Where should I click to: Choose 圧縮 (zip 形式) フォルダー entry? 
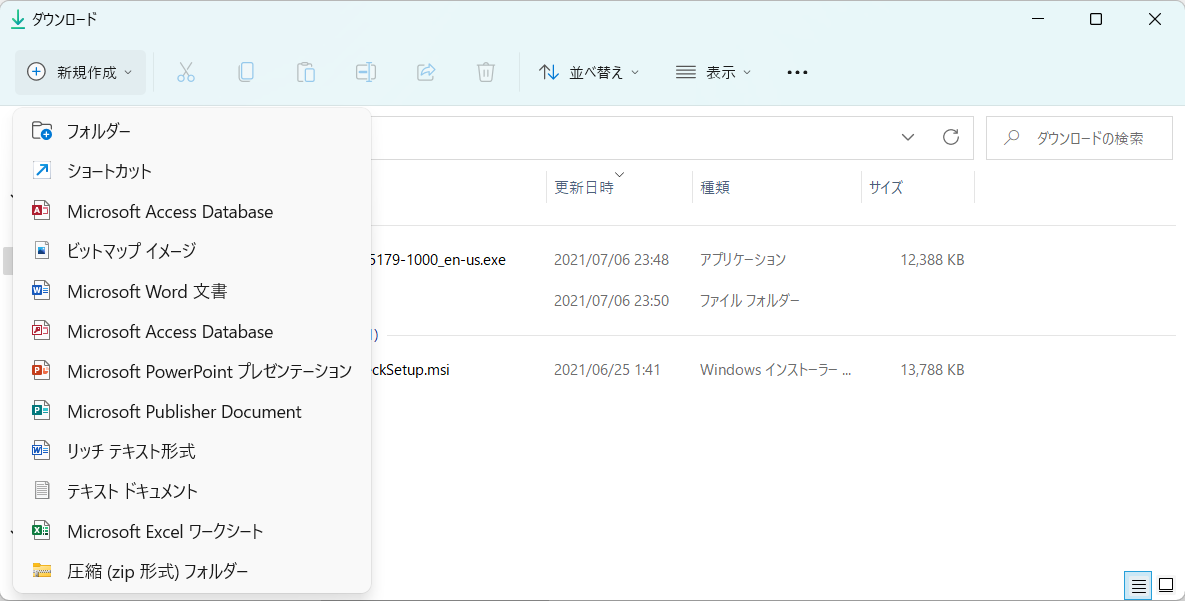tap(192, 571)
